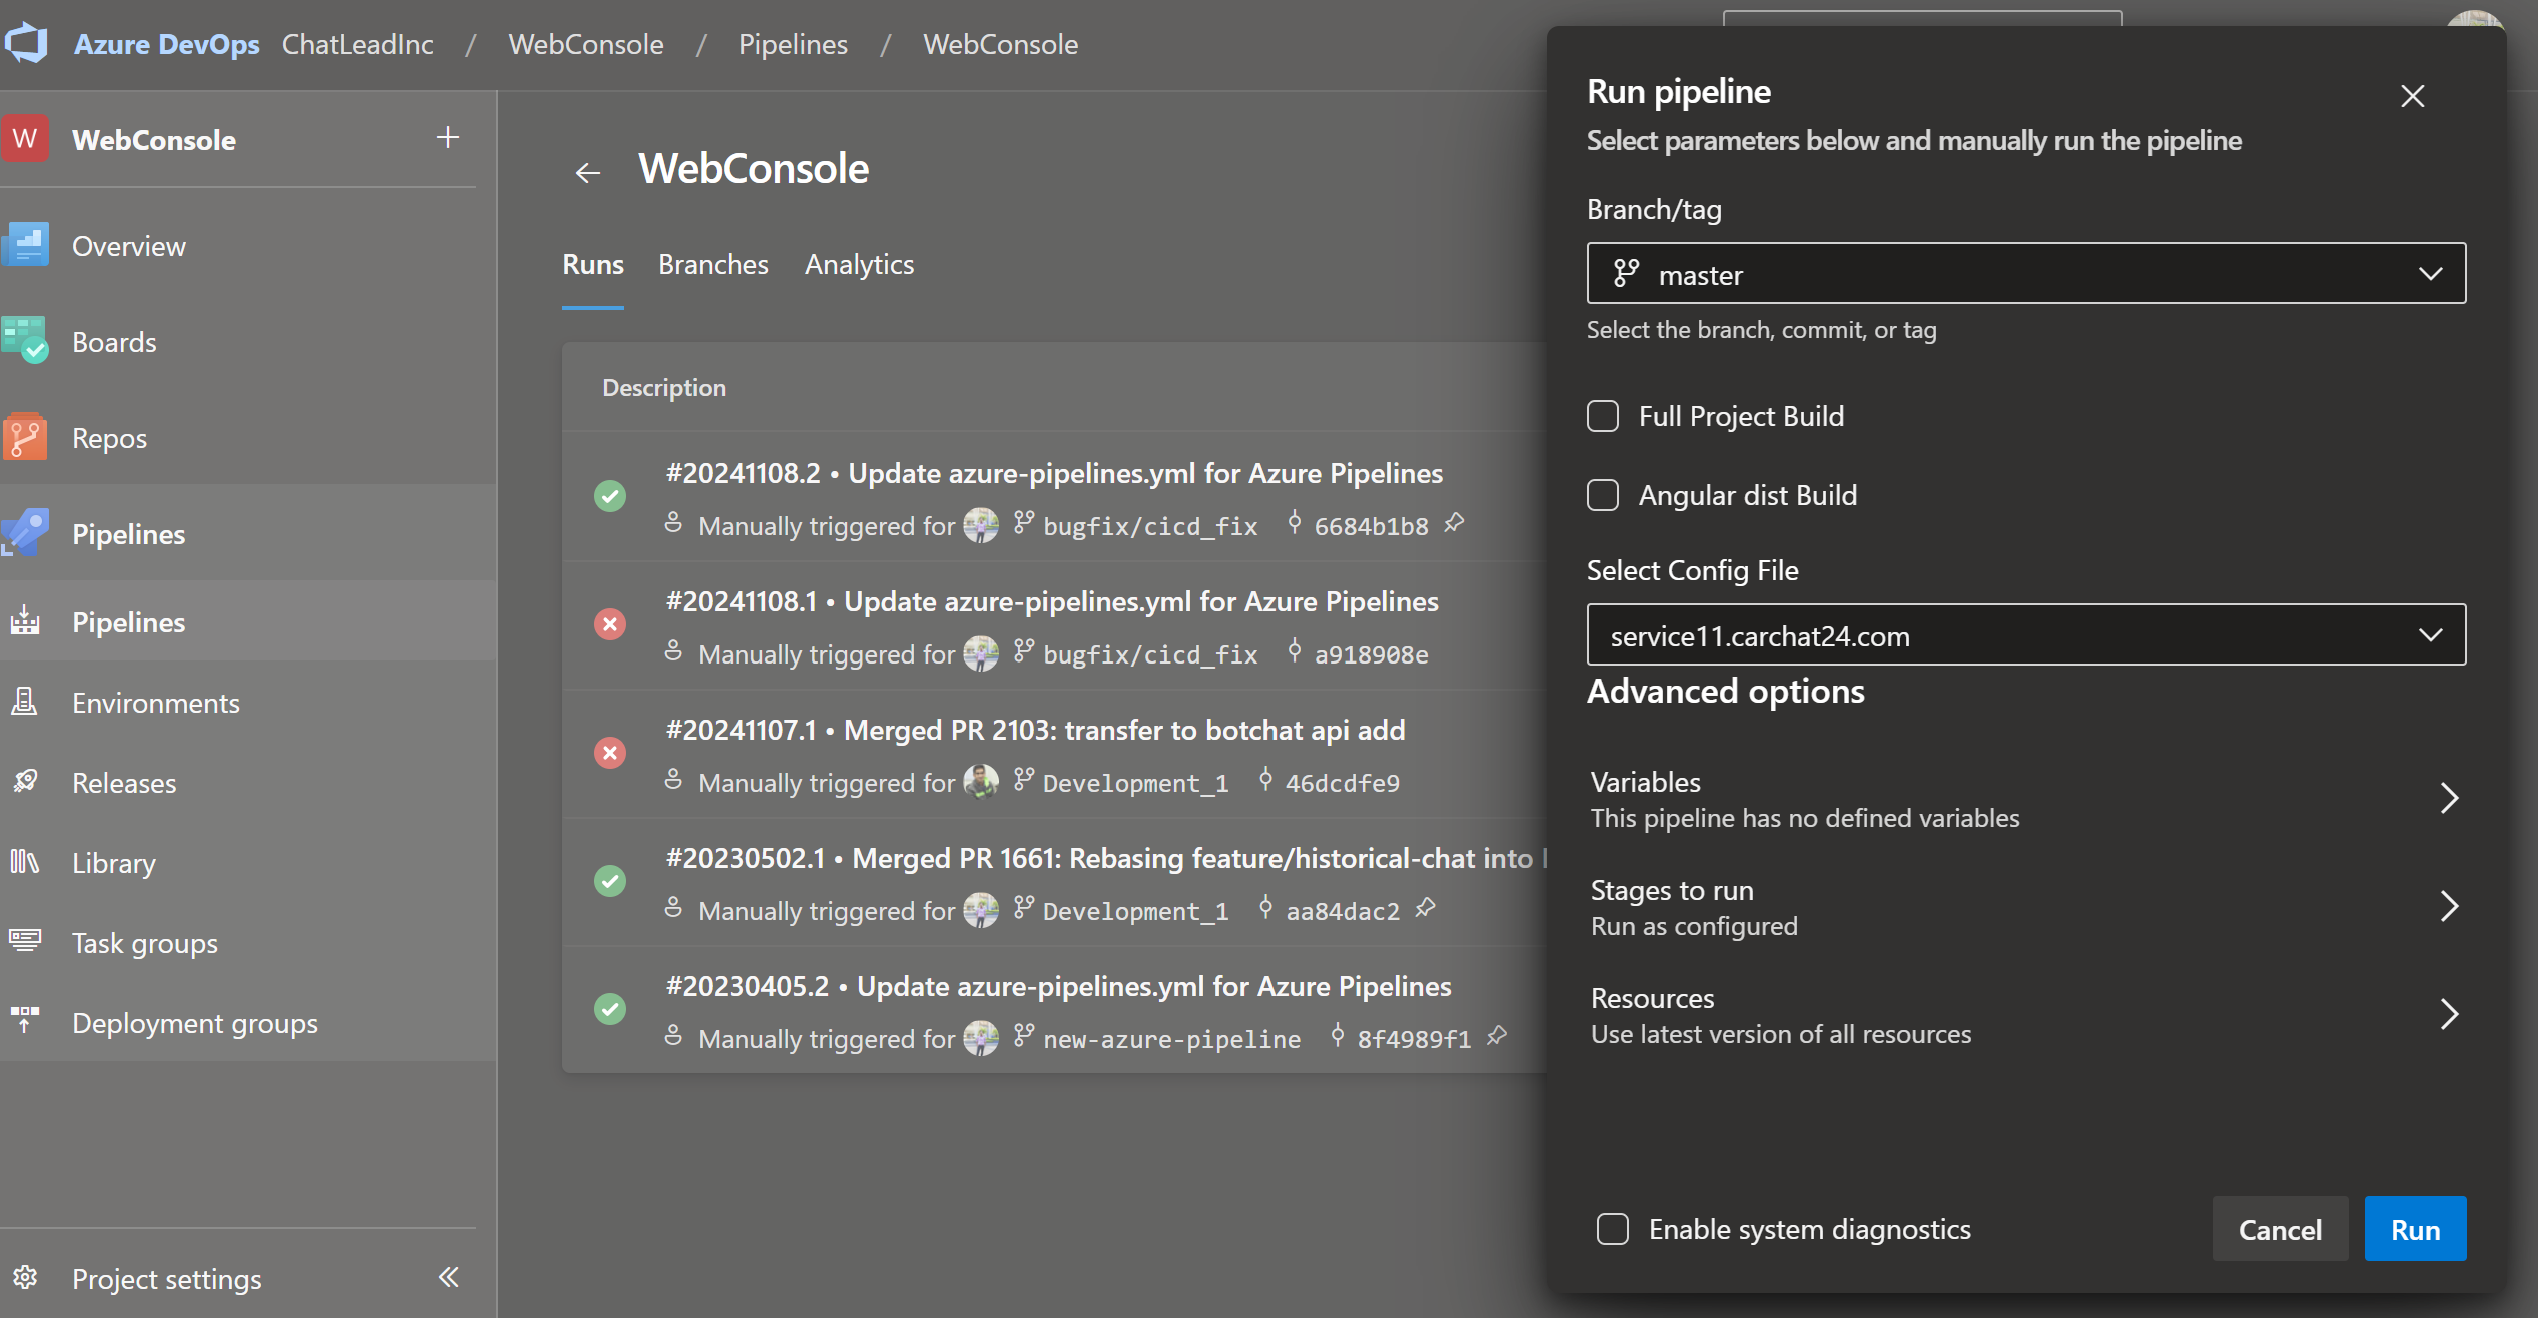Open Select Config File dropdown
Screen dimensions: 2538x1318
click(x=2026, y=635)
